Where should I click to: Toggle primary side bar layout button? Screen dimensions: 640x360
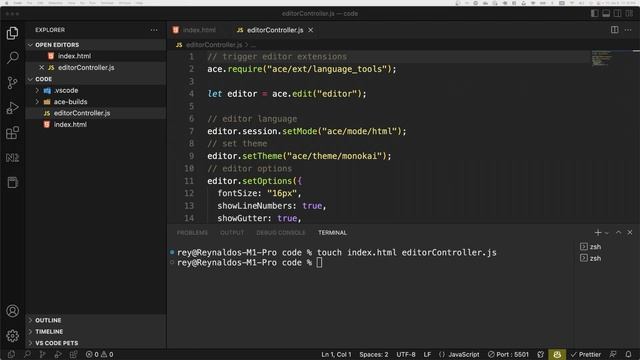pos(595,13)
